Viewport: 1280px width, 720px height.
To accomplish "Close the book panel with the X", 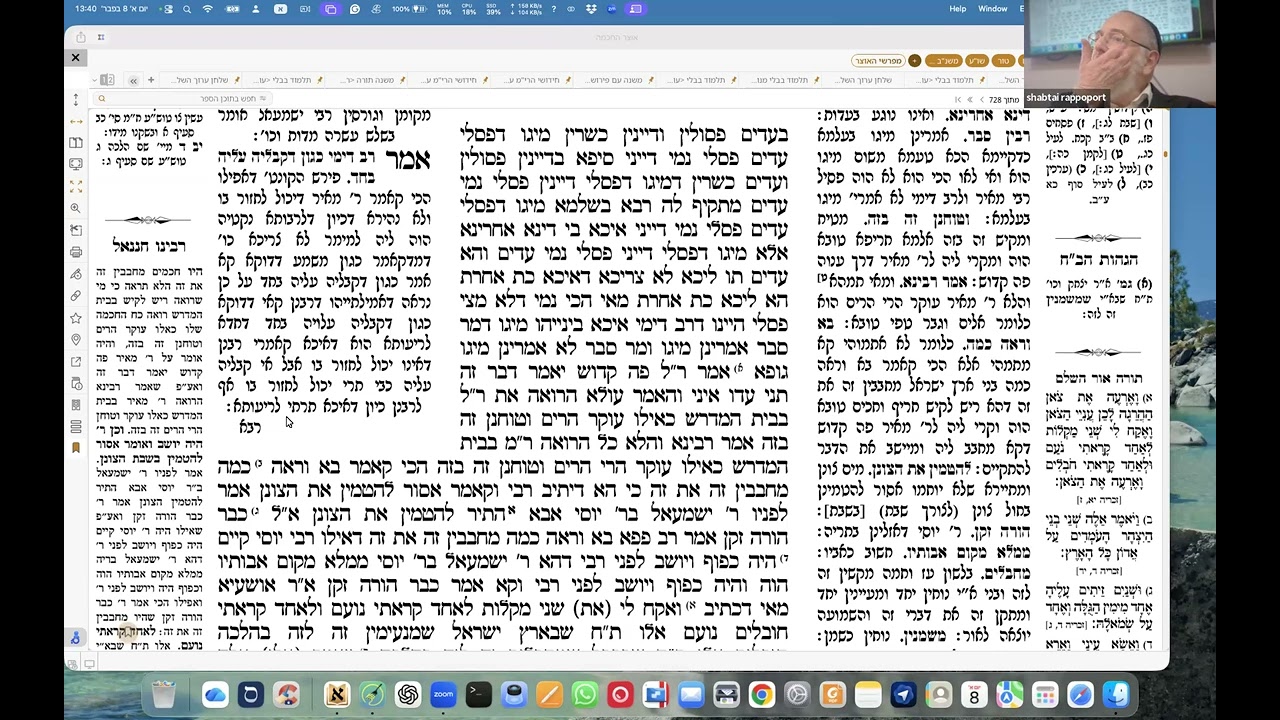I will tap(75, 58).
